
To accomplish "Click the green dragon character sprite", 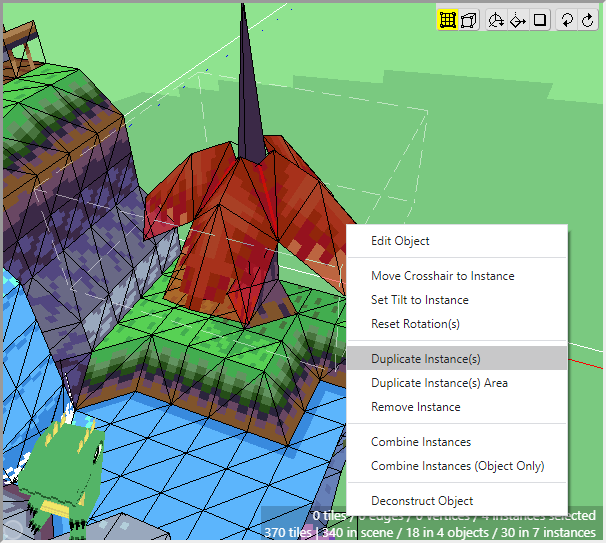I will point(67,470).
